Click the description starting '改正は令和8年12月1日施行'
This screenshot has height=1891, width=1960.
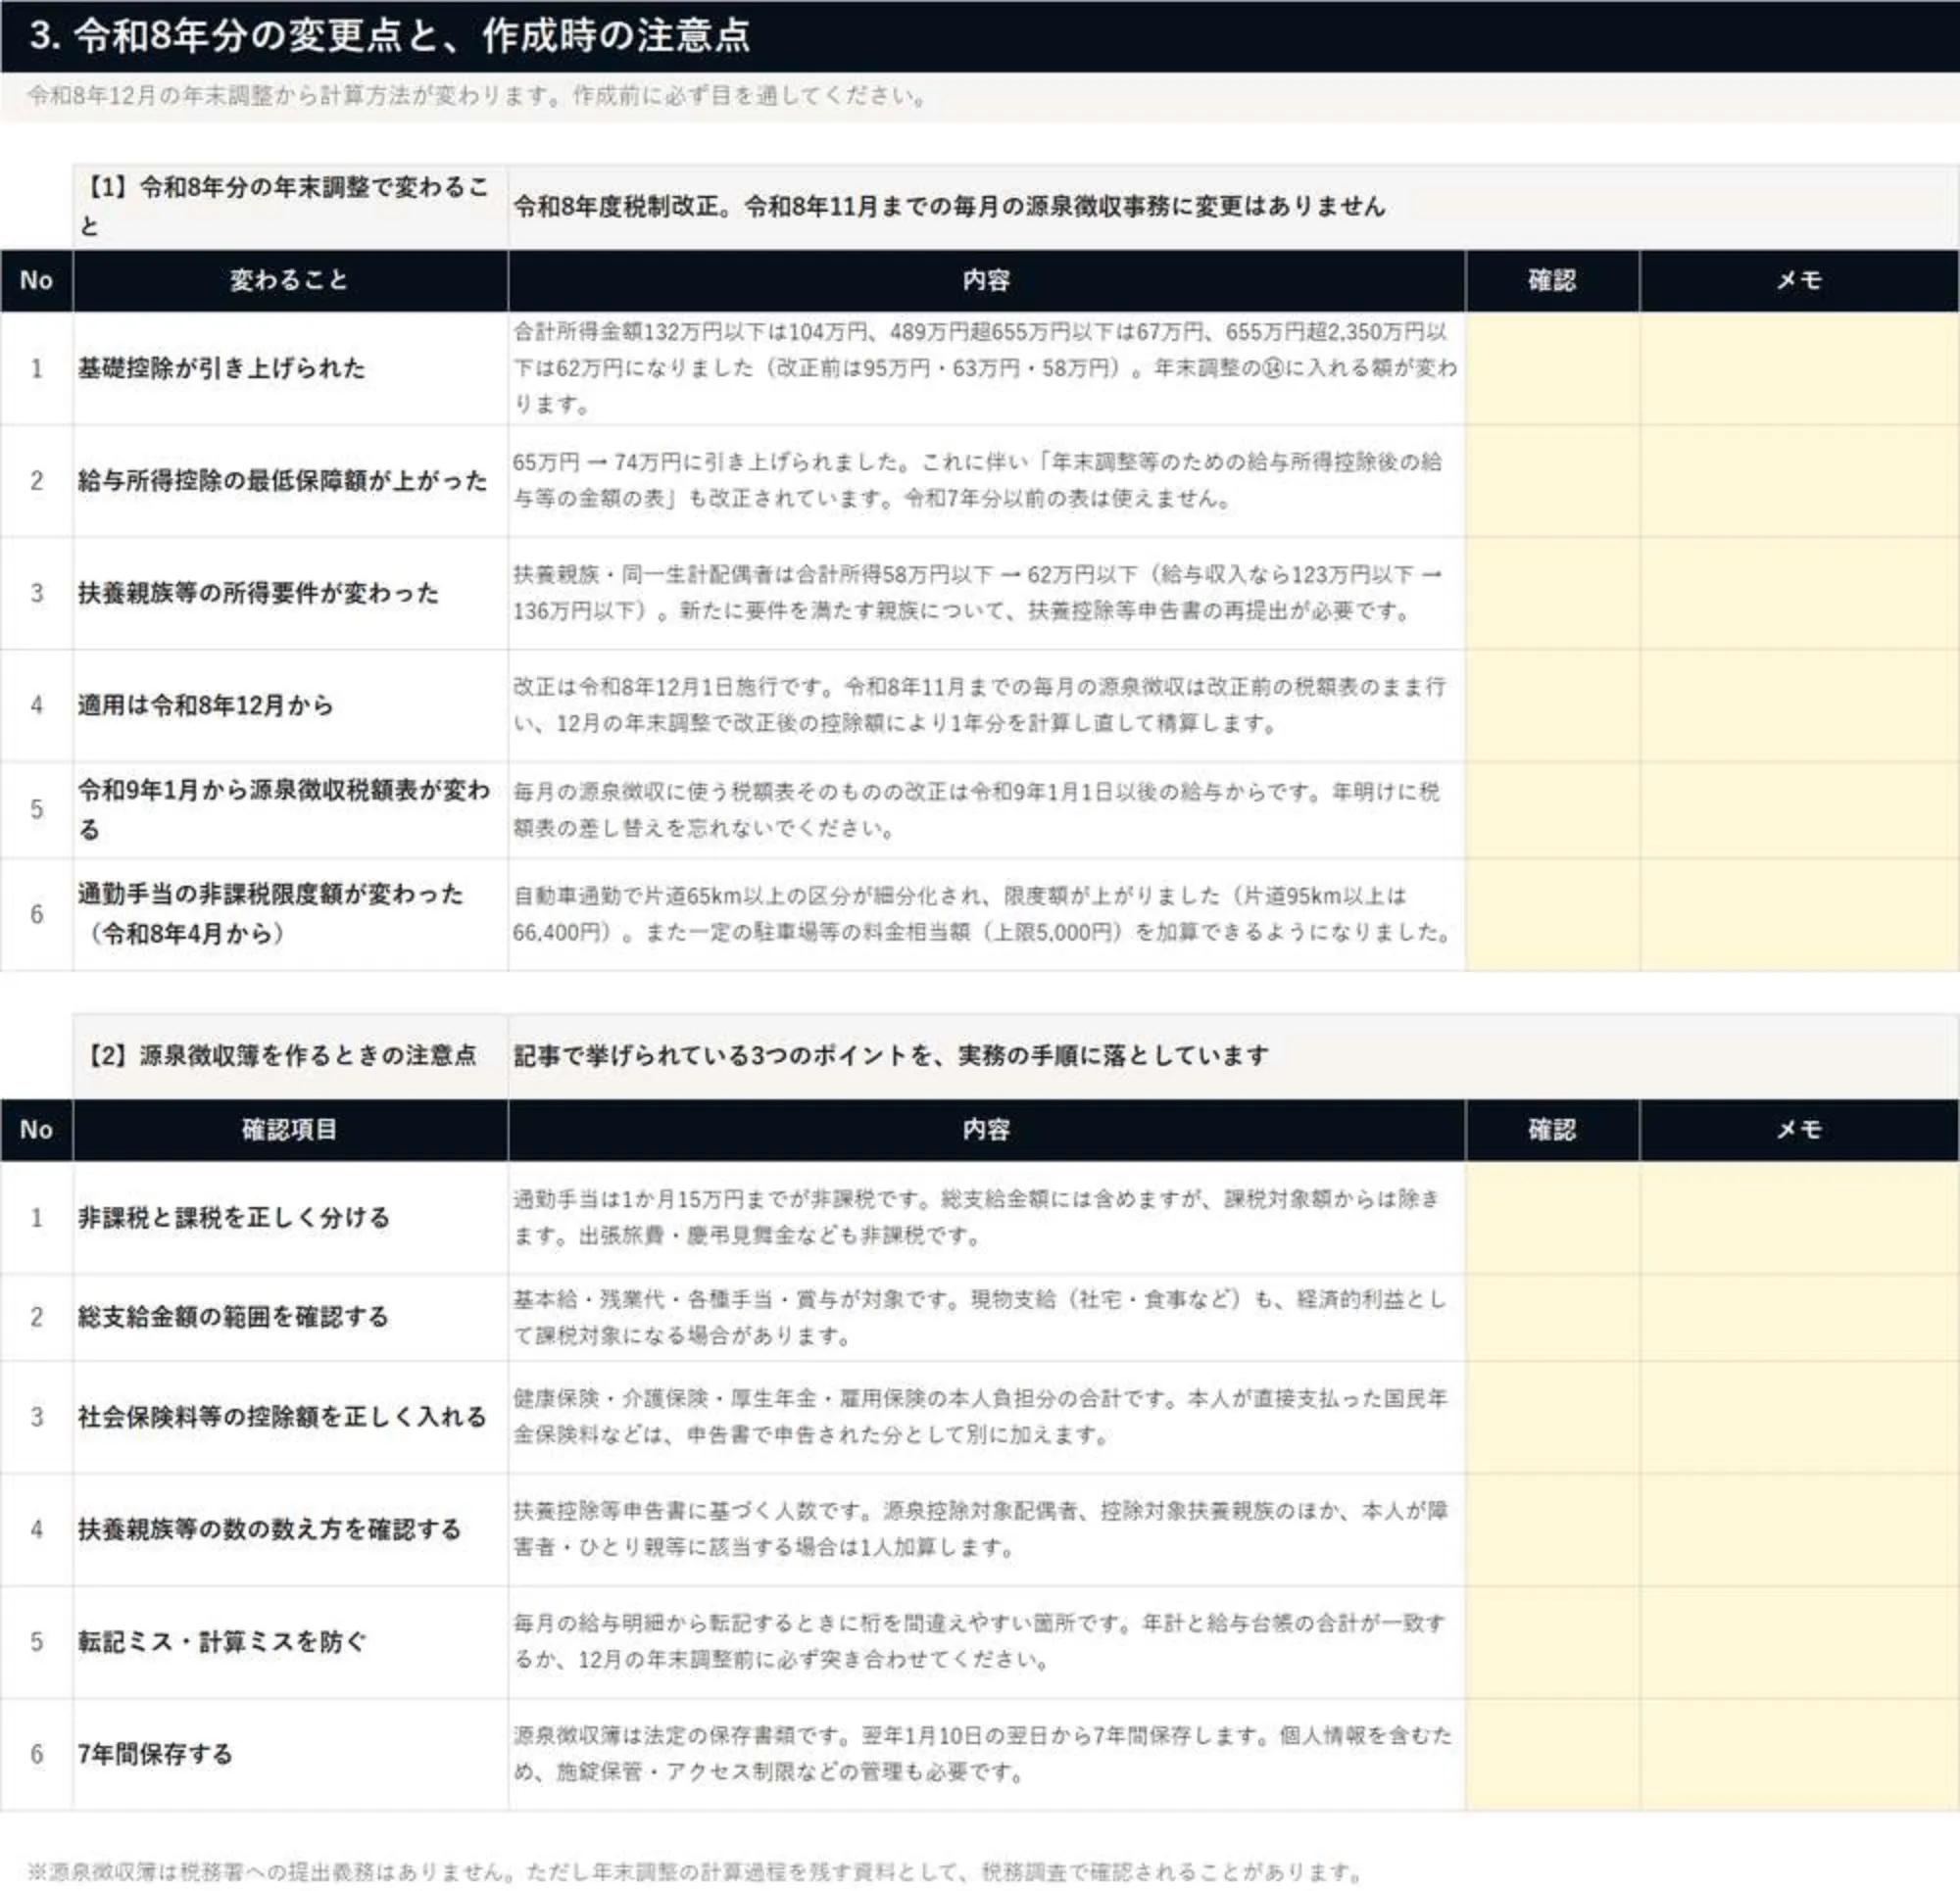click(x=986, y=706)
